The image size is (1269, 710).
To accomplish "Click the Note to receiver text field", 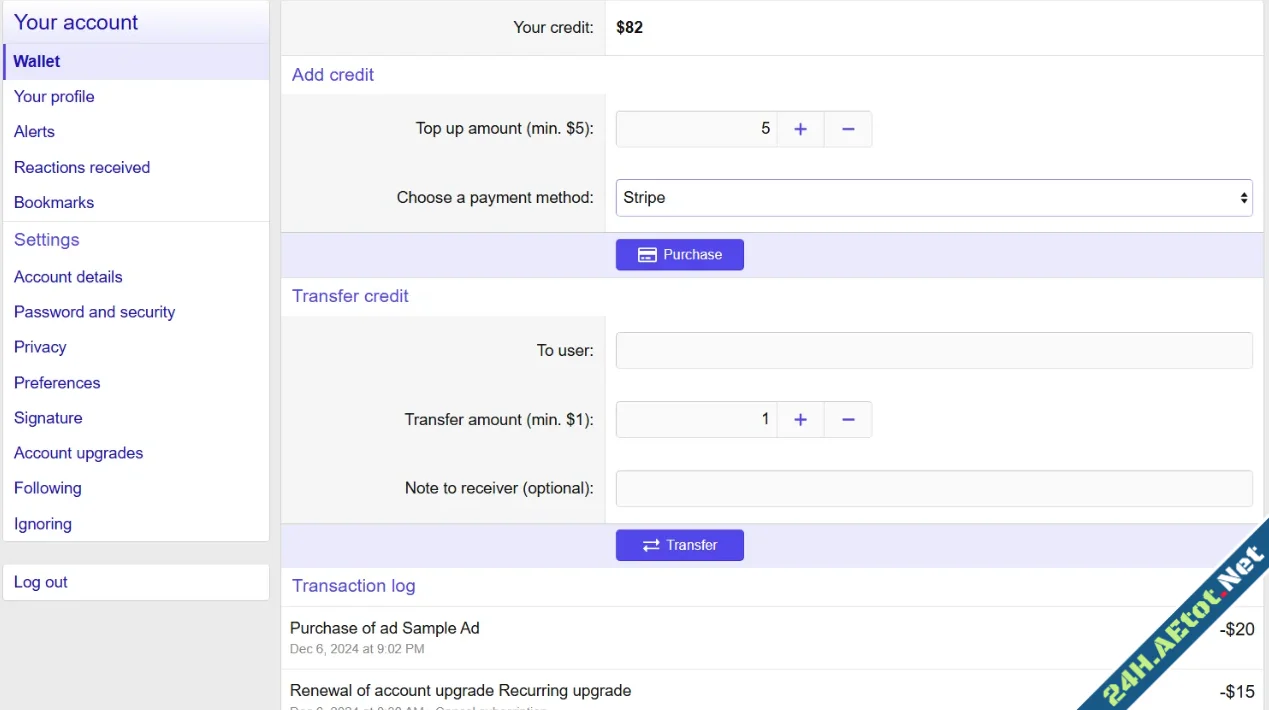I will pos(933,489).
